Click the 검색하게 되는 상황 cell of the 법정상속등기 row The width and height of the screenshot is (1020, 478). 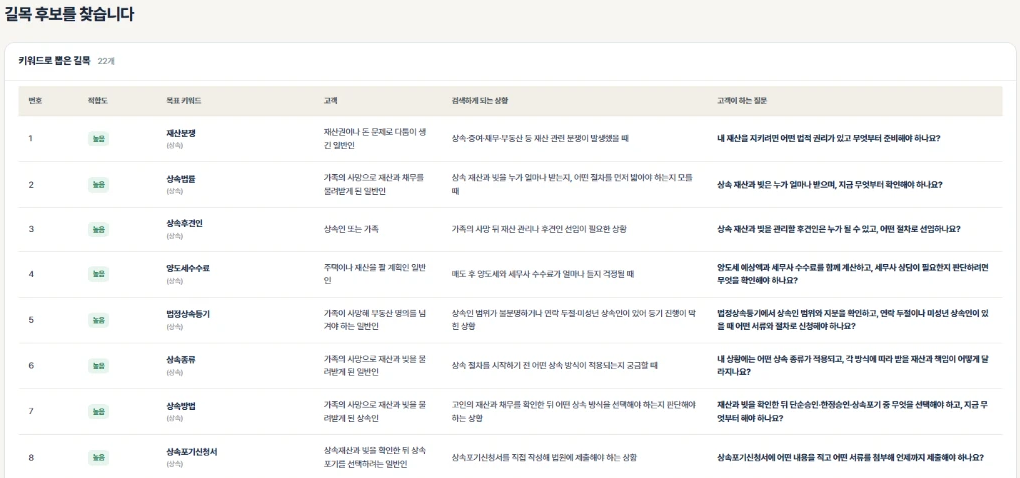[573, 319]
